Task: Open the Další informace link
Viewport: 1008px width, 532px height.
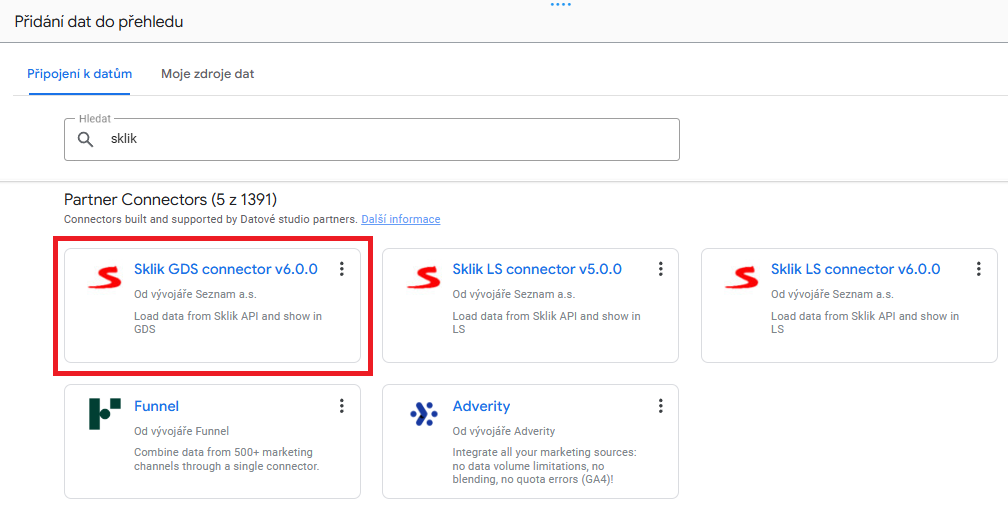Action: click(x=400, y=219)
